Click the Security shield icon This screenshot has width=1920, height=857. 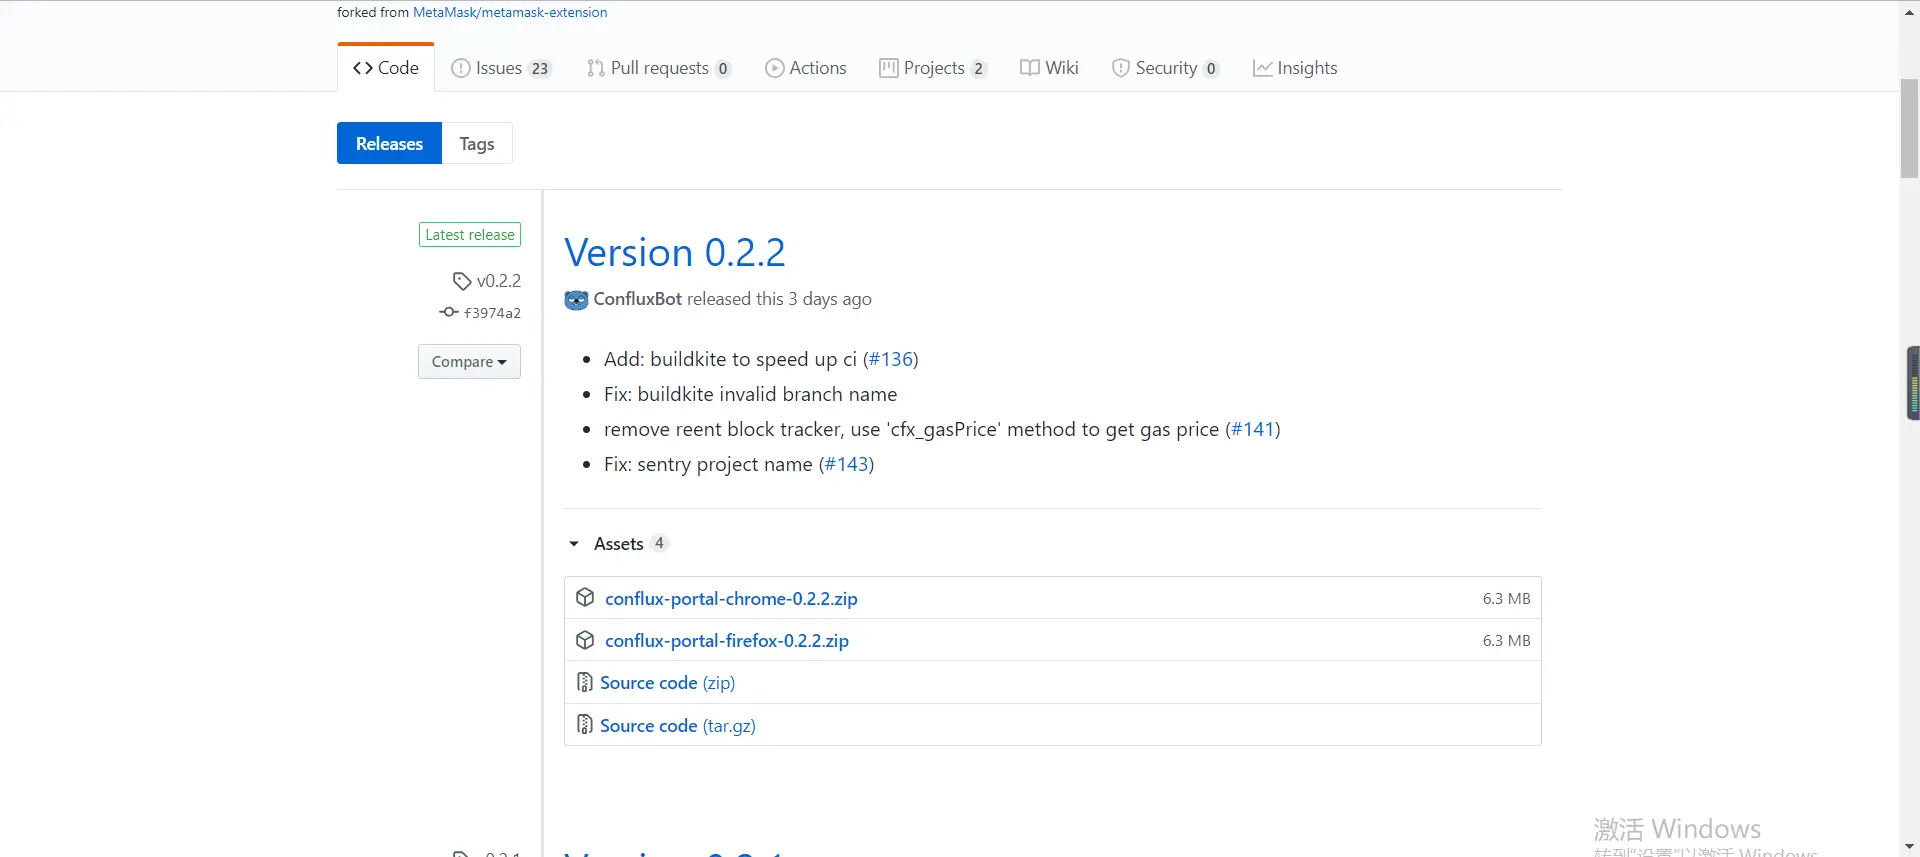[1121, 68]
